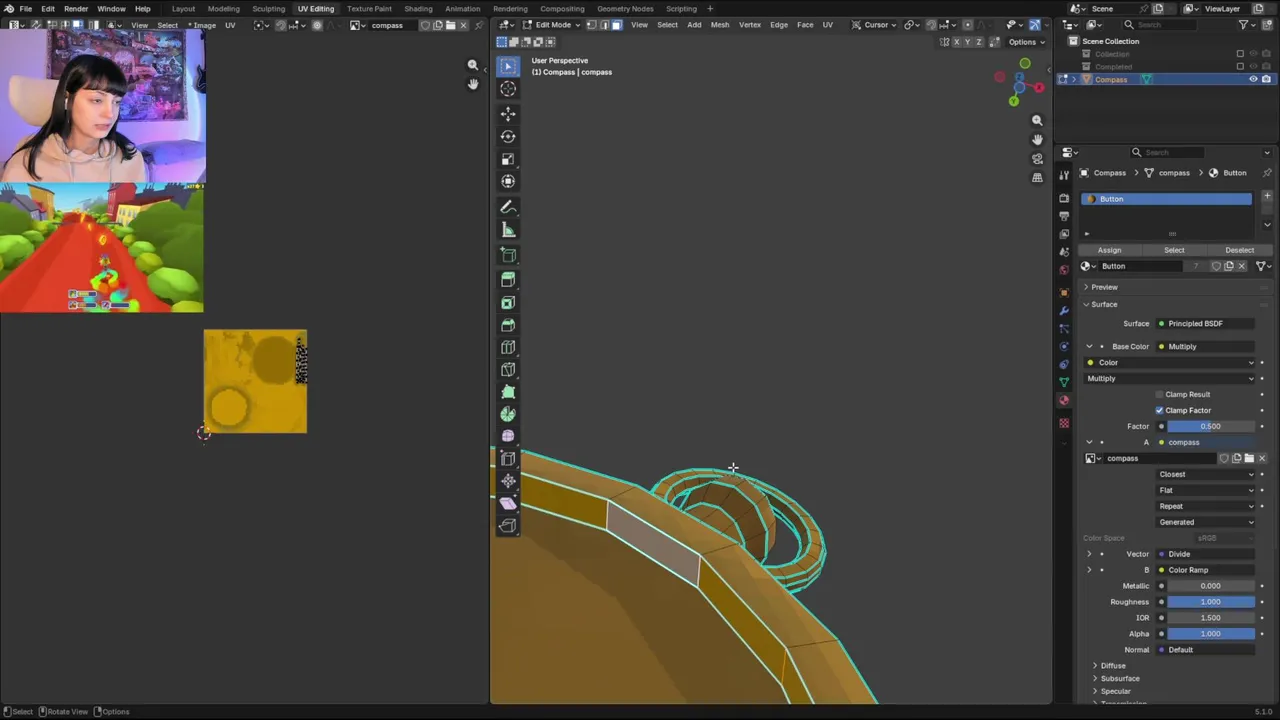1280x720 pixels.
Task: Enable face select mode in viewport header
Action: click(615, 25)
